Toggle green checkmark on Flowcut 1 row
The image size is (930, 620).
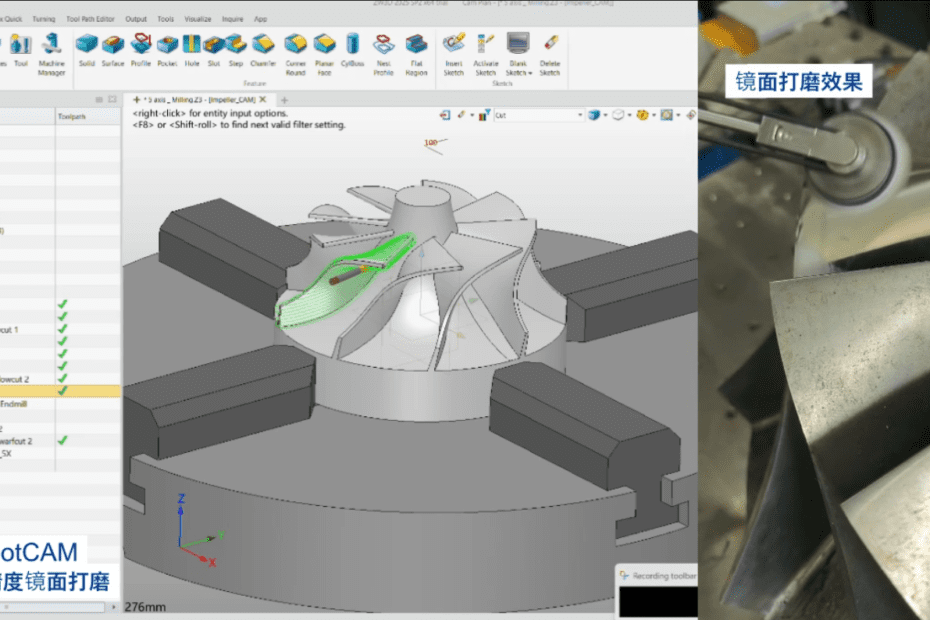pyautogui.click(x=63, y=329)
